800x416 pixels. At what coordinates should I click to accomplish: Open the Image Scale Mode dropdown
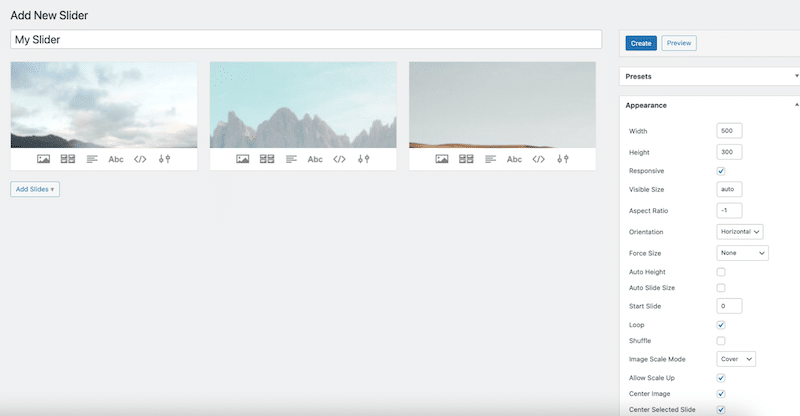tap(736, 358)
